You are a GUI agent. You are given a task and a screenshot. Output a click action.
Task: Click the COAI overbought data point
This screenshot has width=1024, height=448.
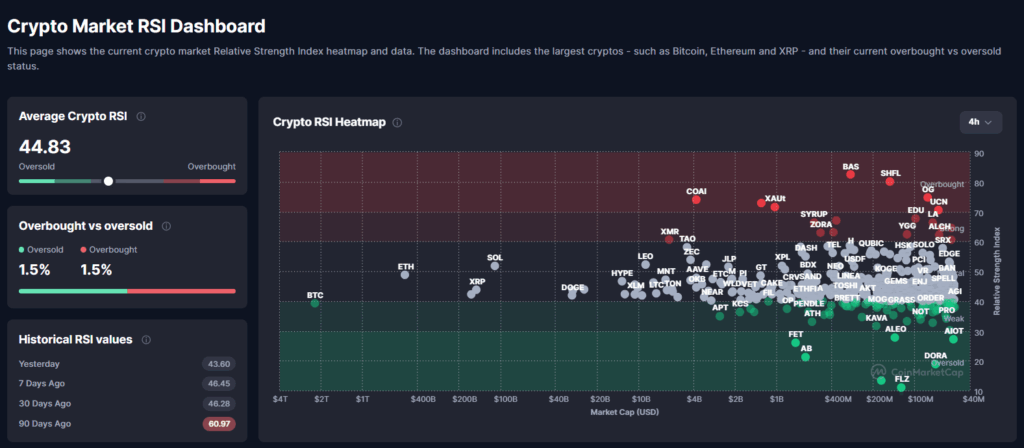coord(696,199)
